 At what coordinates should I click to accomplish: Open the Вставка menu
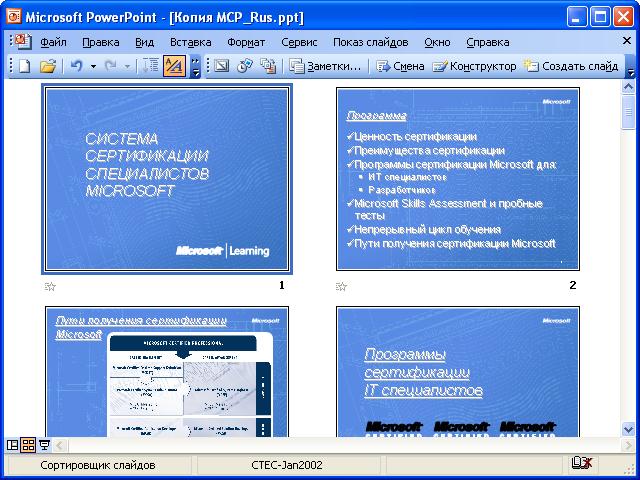[191, 42]
